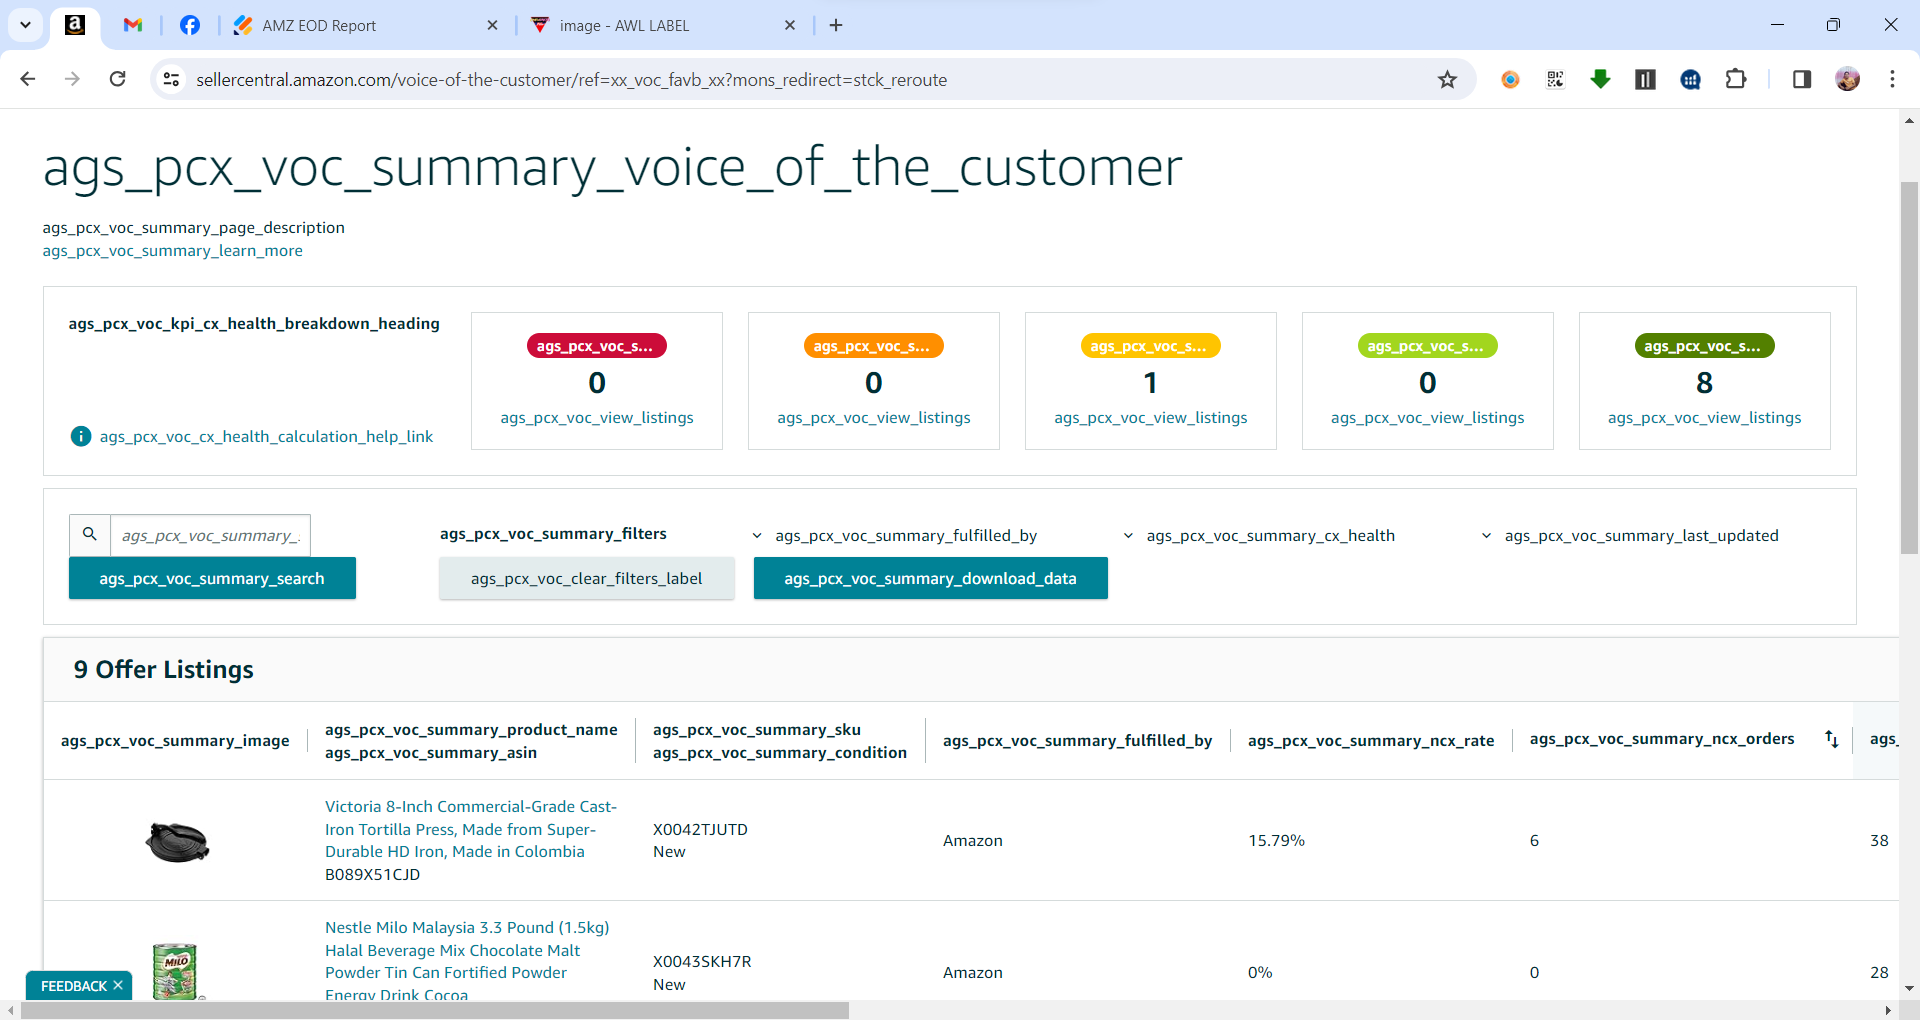This screenshot has width=1920, height=1020.
Task: View listings under the yellow badge card
Action: pos(1151,418)
